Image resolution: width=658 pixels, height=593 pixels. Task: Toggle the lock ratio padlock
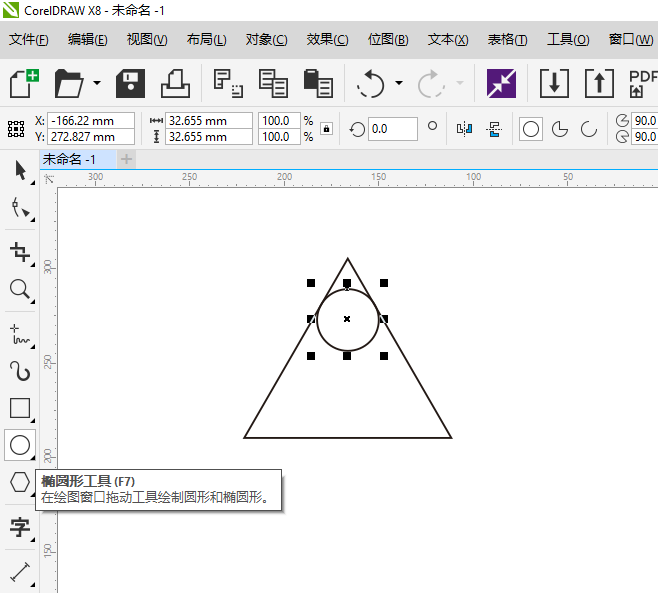[x=326, y=129]
